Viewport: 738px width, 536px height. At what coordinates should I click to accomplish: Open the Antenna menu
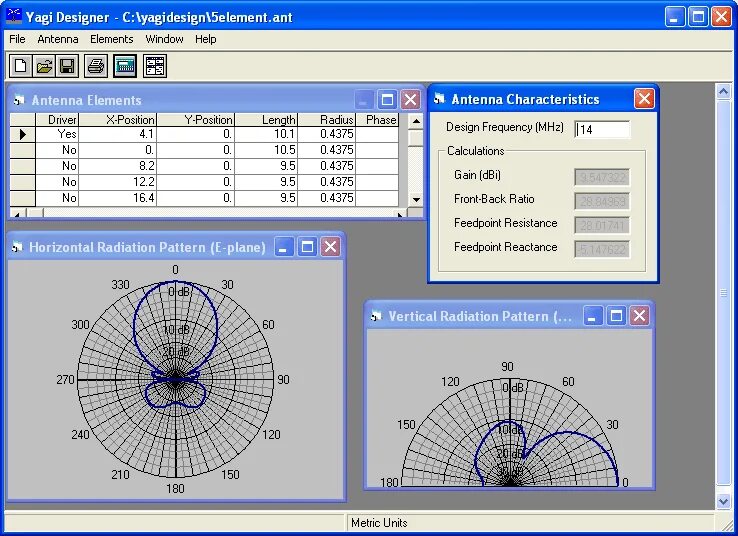pyautogui.click(x=58, y=39)
